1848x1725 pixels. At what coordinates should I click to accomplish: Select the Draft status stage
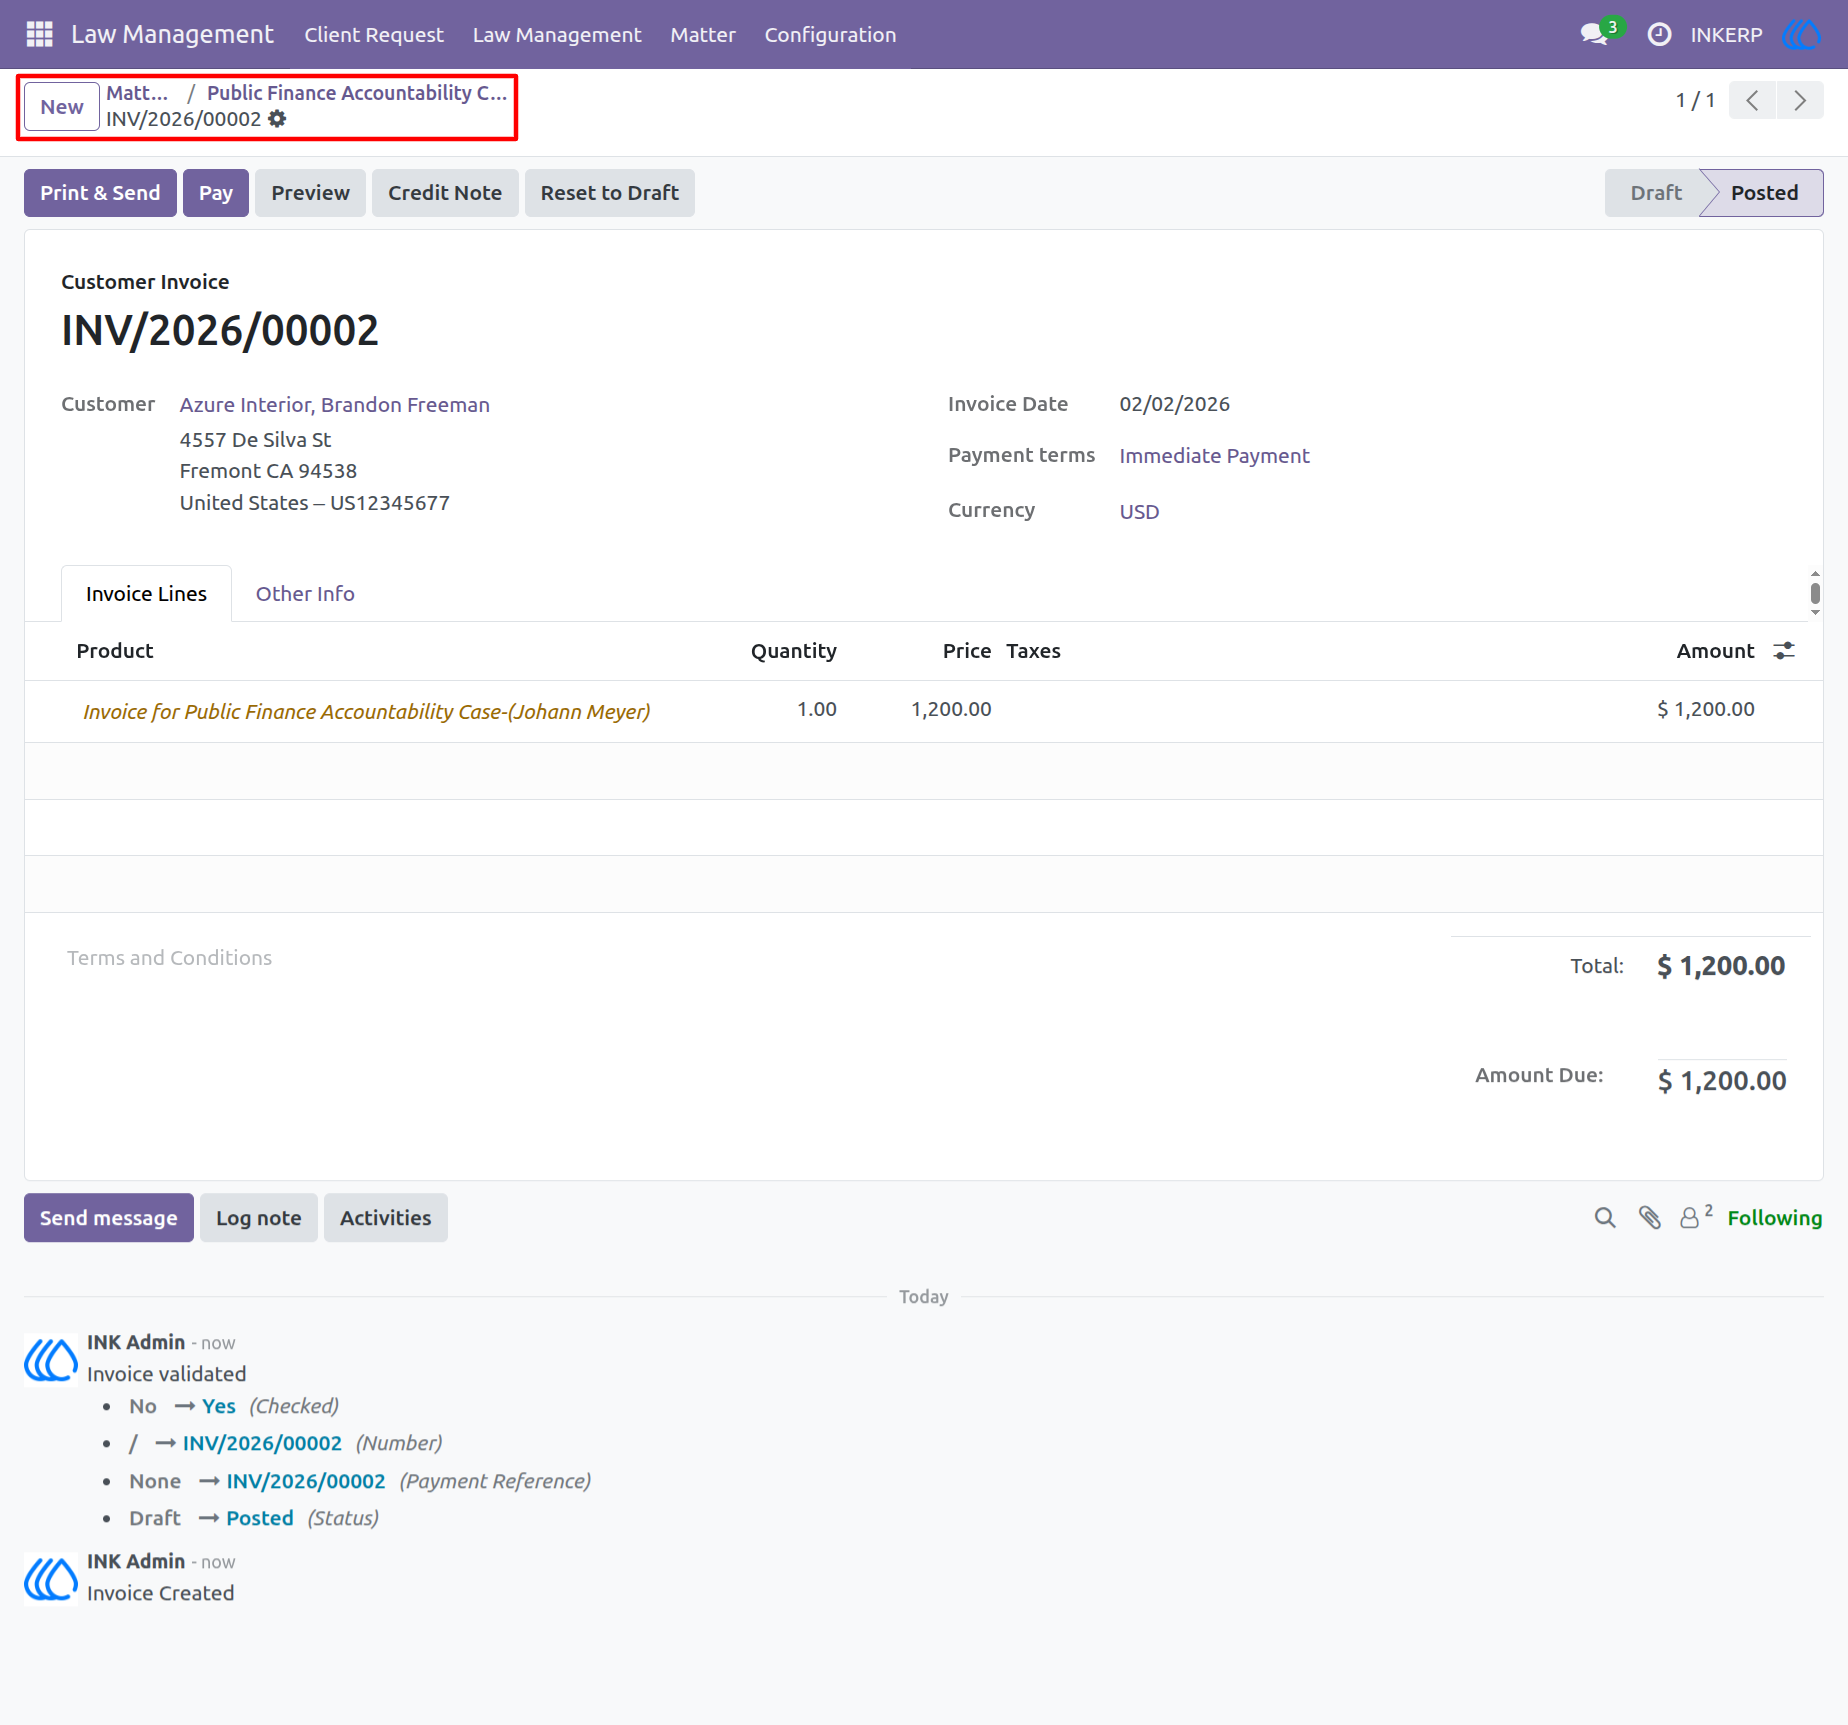[1656, 193]
